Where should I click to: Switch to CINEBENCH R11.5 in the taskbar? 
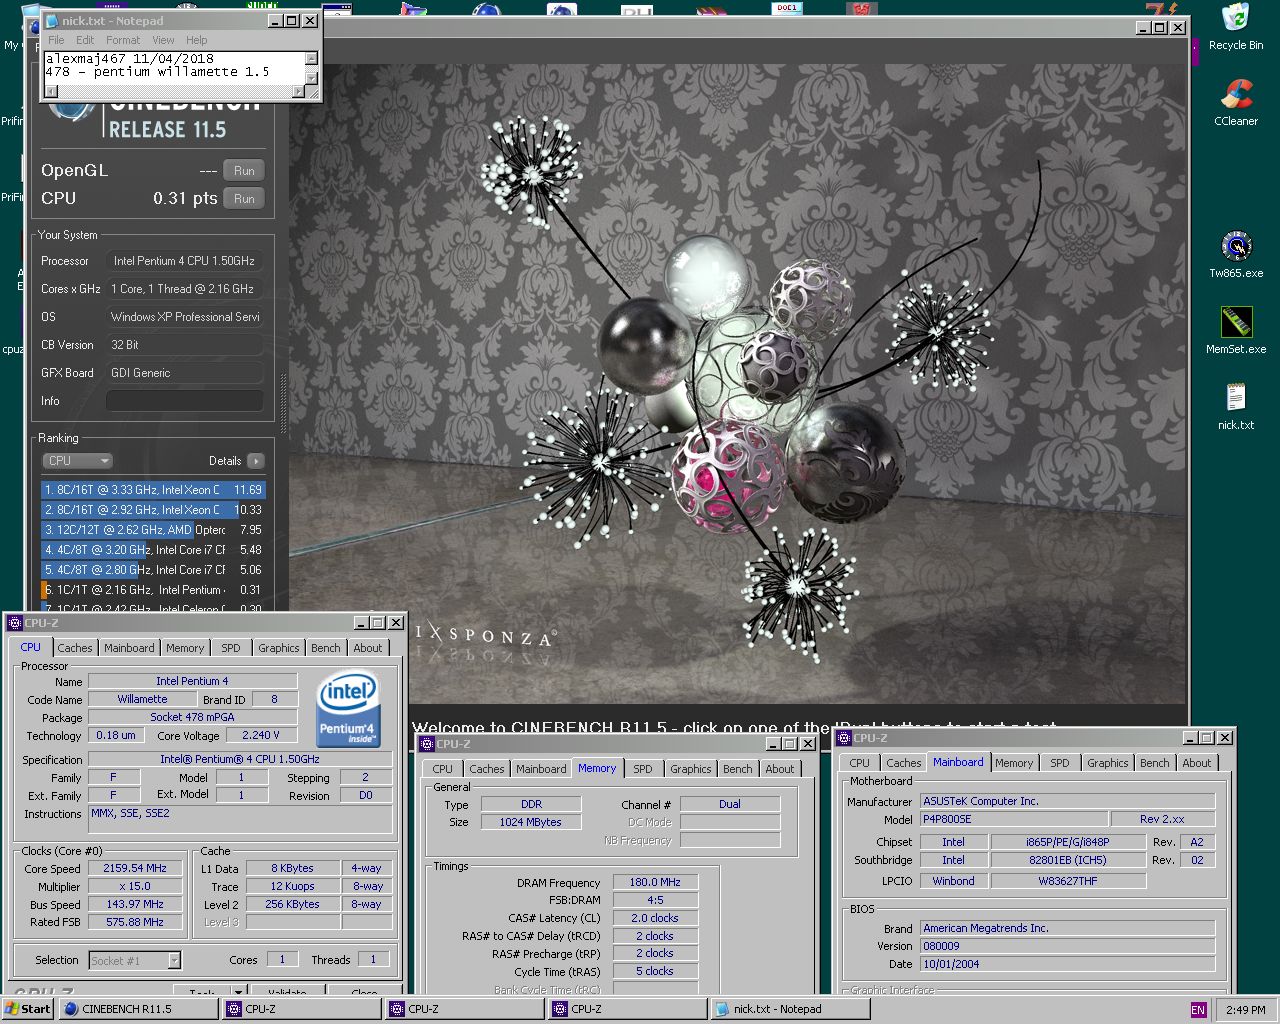click(x=139, y=1009)
